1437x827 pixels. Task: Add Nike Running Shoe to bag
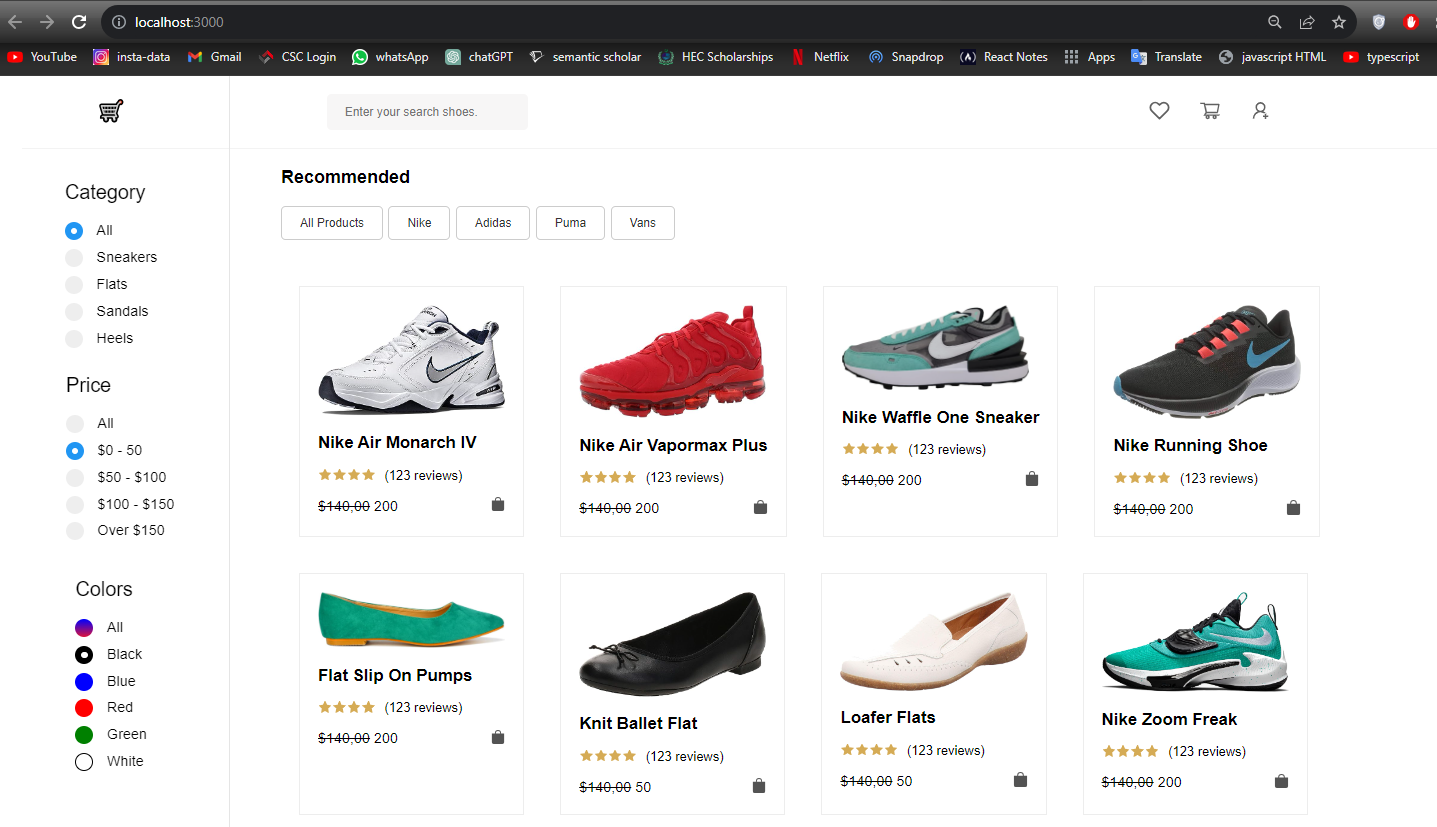(1293, 508)
